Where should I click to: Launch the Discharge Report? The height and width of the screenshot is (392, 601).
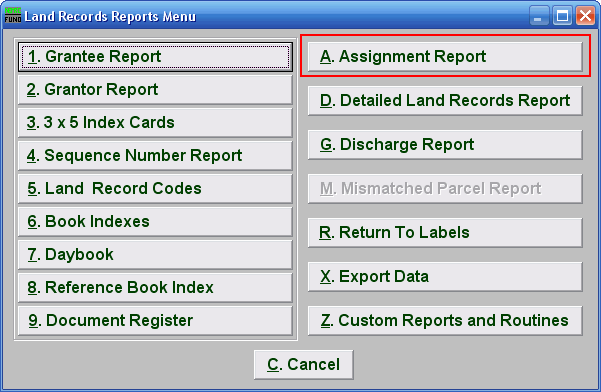445,145
